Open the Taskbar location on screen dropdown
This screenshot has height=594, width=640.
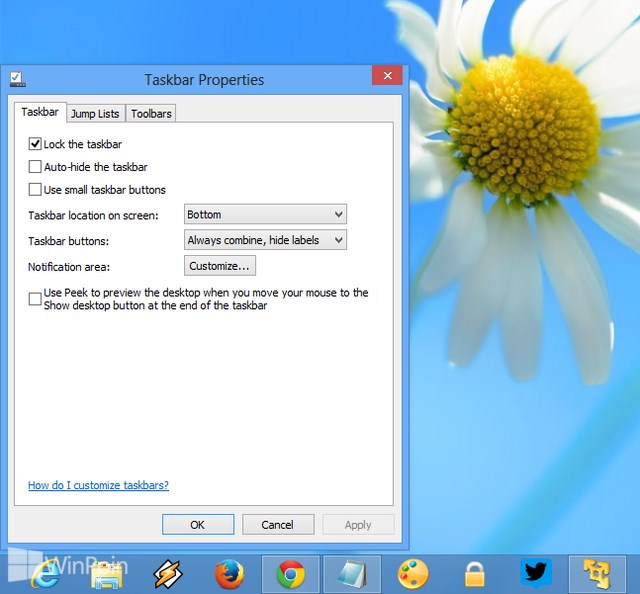[265, 214]
